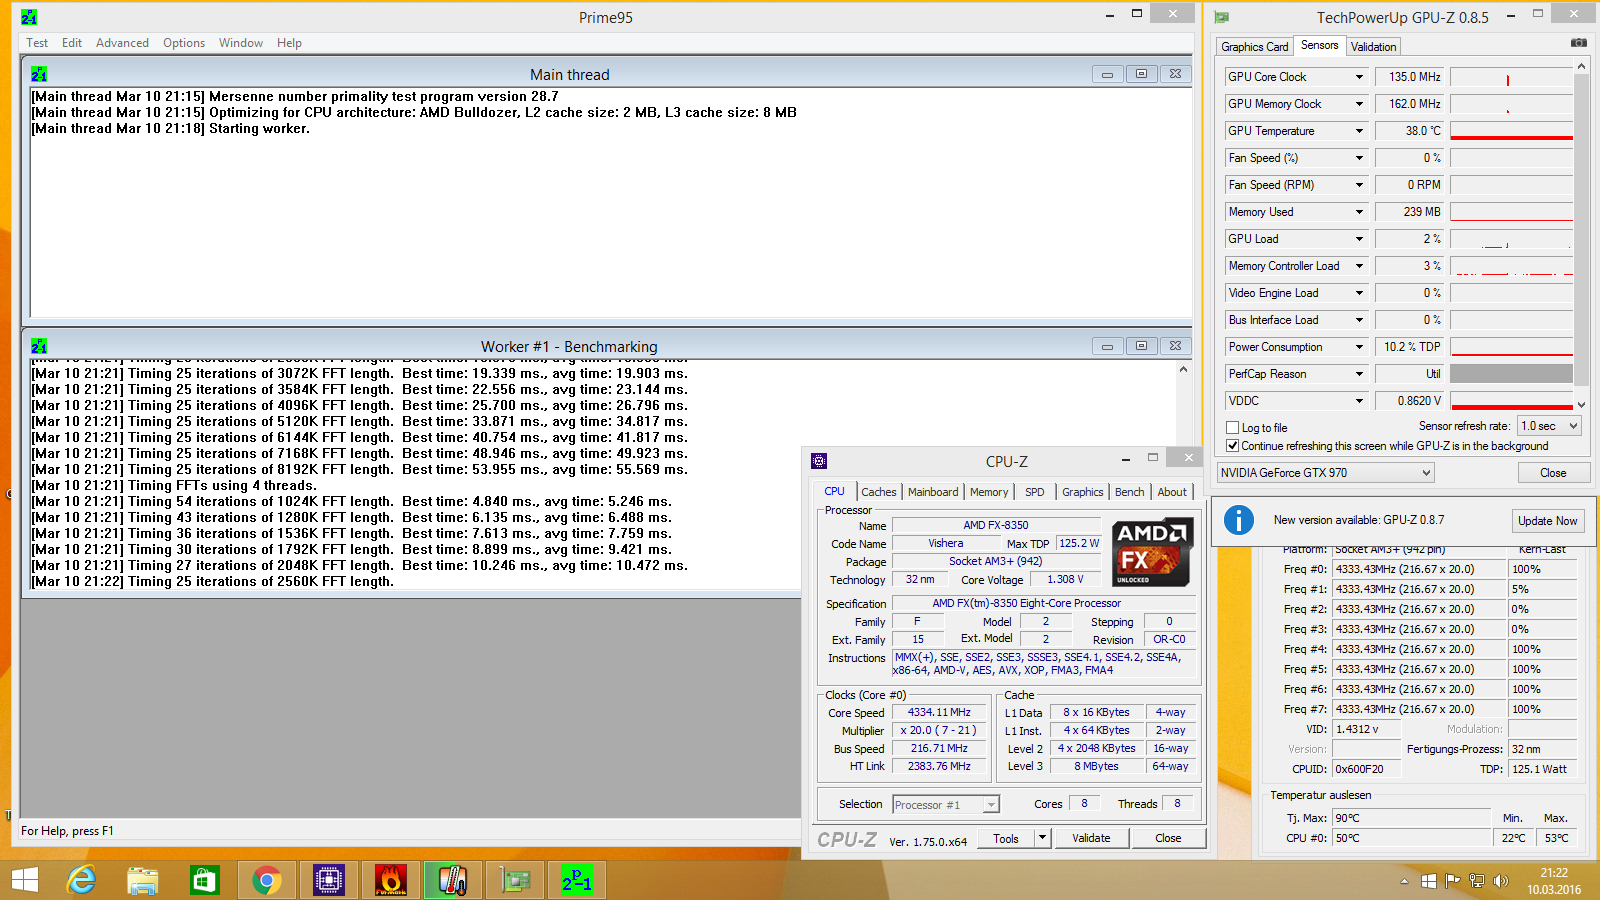Screen dimensions: 1600x900
Task: Click the network tray icon
Action: click(1477, 881)
